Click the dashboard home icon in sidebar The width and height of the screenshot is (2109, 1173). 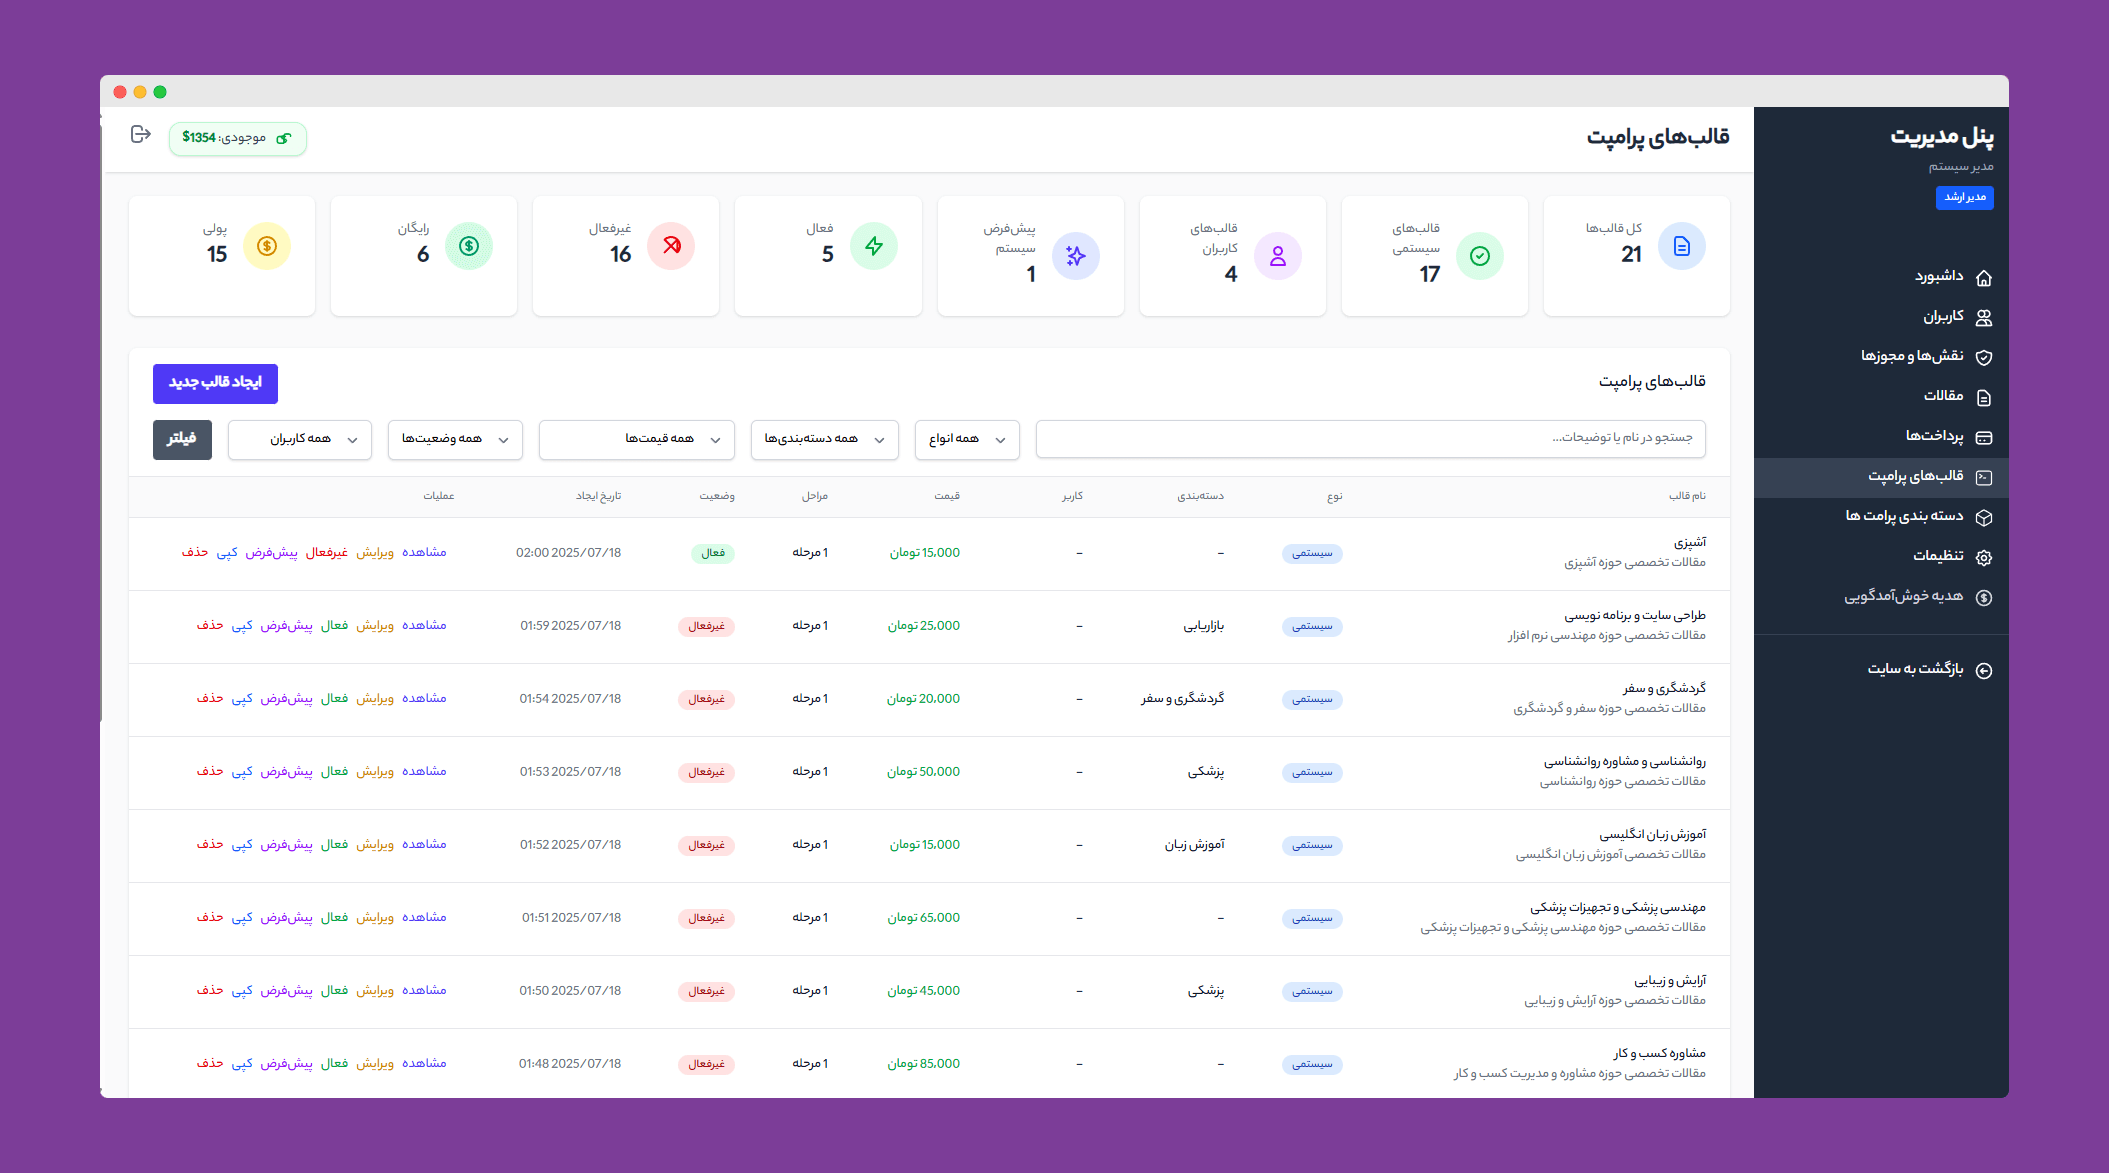[1984, 278]
